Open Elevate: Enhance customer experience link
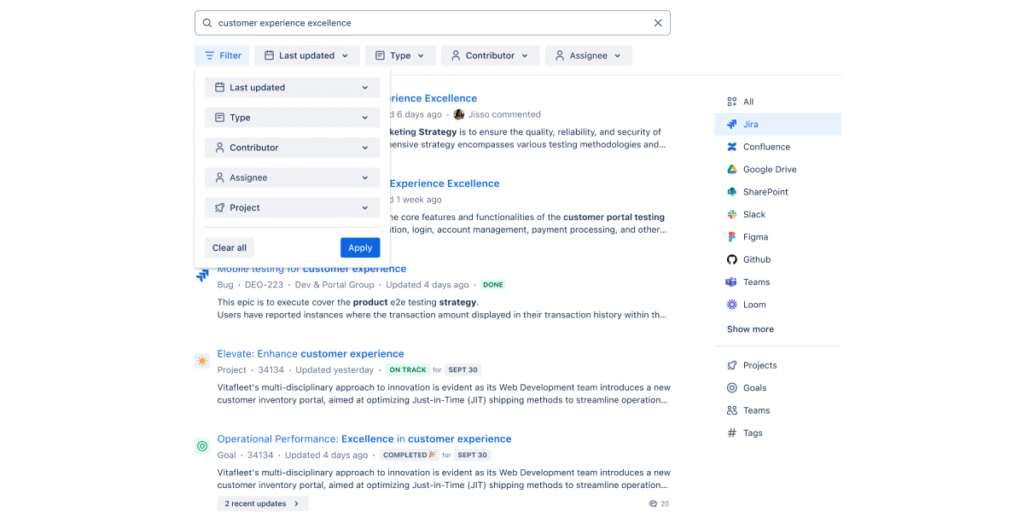This screenshot has width=1024, height=517. [310, 354]
